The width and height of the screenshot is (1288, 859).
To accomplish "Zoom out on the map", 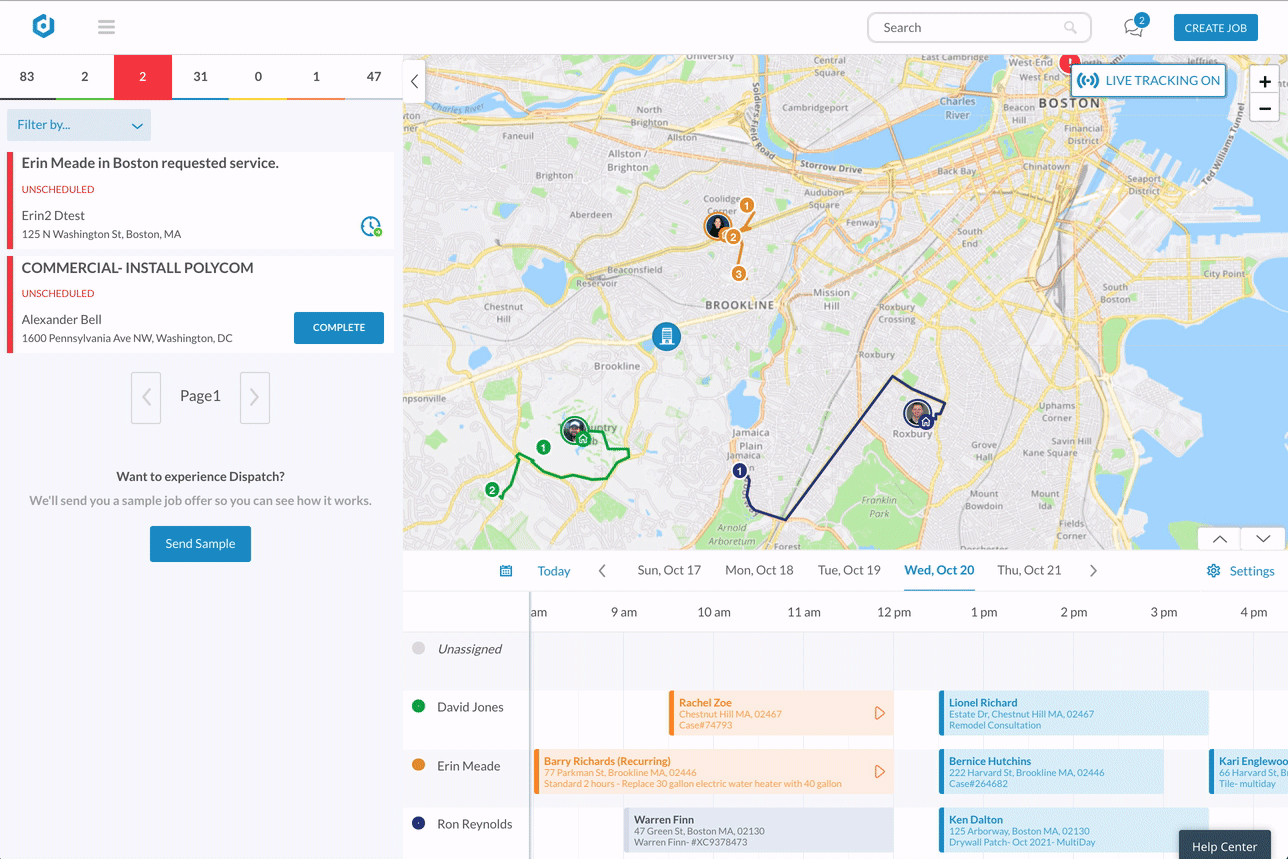I will (1265, 109).
